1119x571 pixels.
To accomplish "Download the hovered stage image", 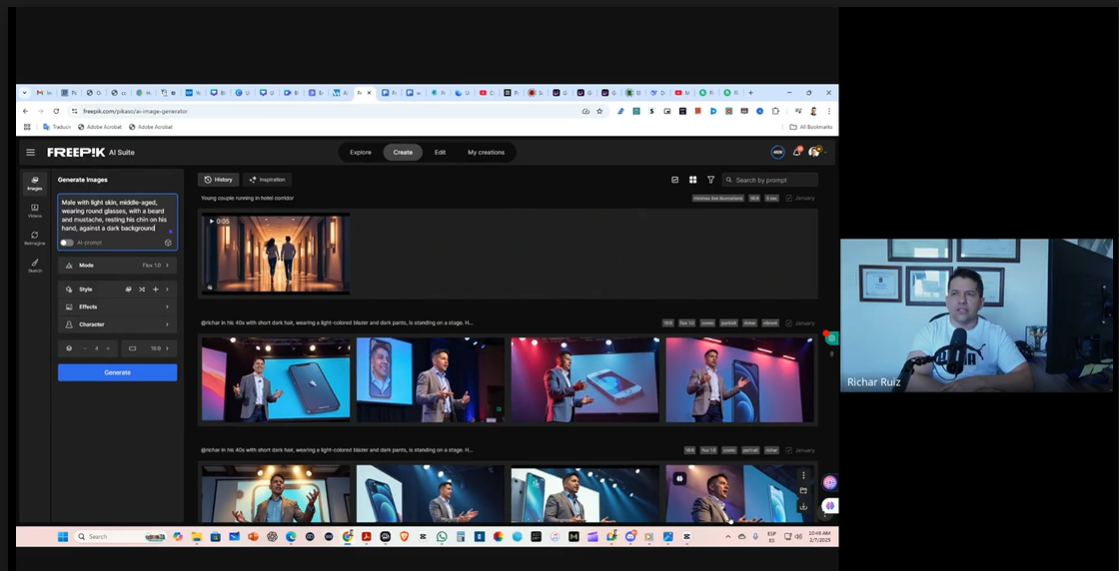I will [803, 506].
